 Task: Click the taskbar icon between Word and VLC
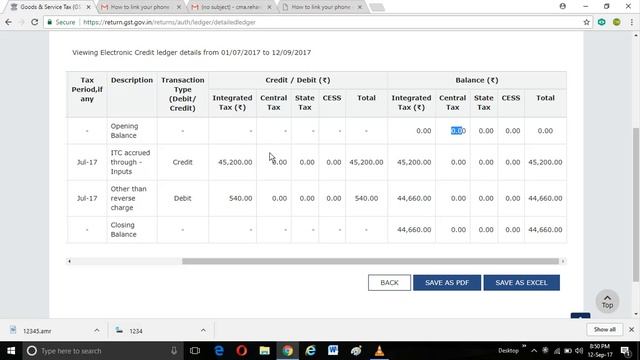click(356, 351)
